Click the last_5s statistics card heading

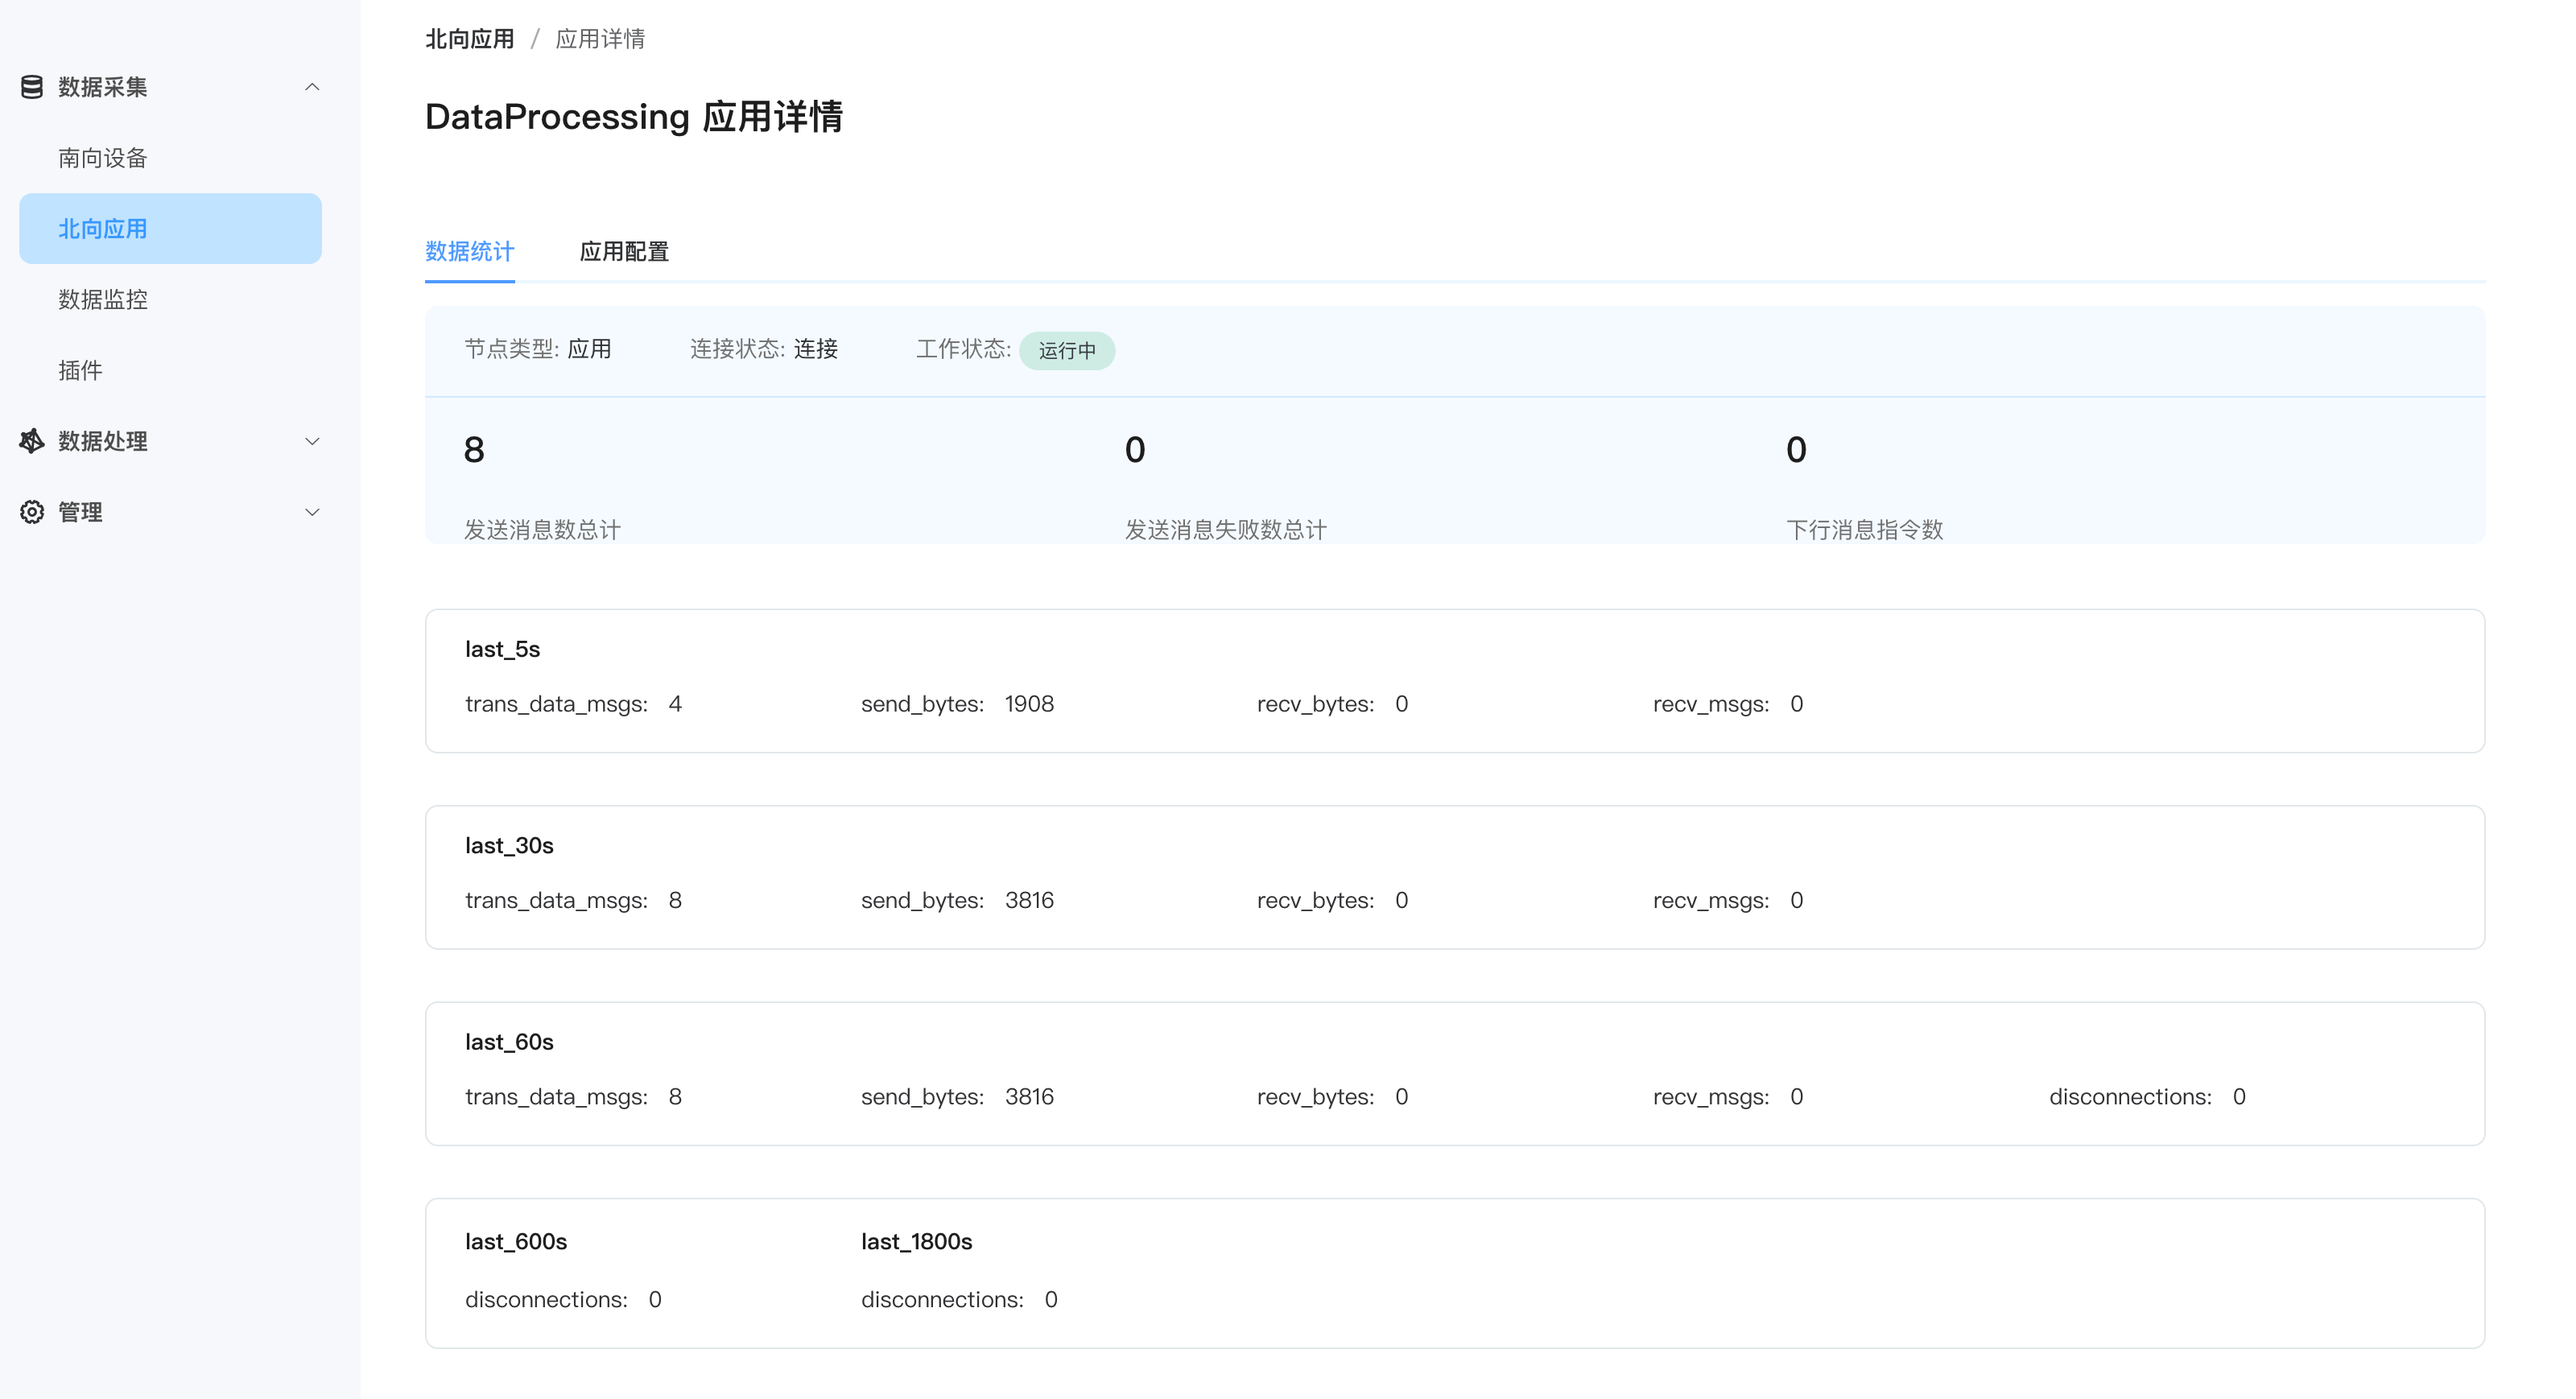tap(502, 649)
